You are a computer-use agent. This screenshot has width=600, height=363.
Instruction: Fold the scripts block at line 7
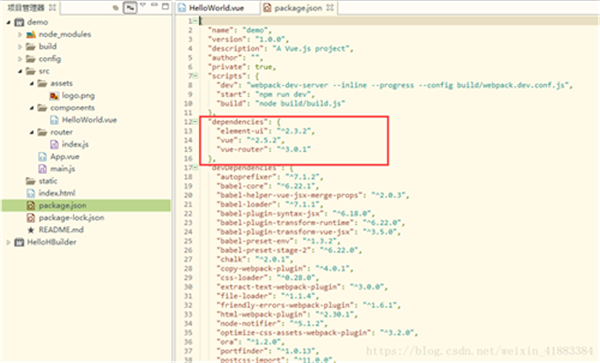[x=196, y=76]
